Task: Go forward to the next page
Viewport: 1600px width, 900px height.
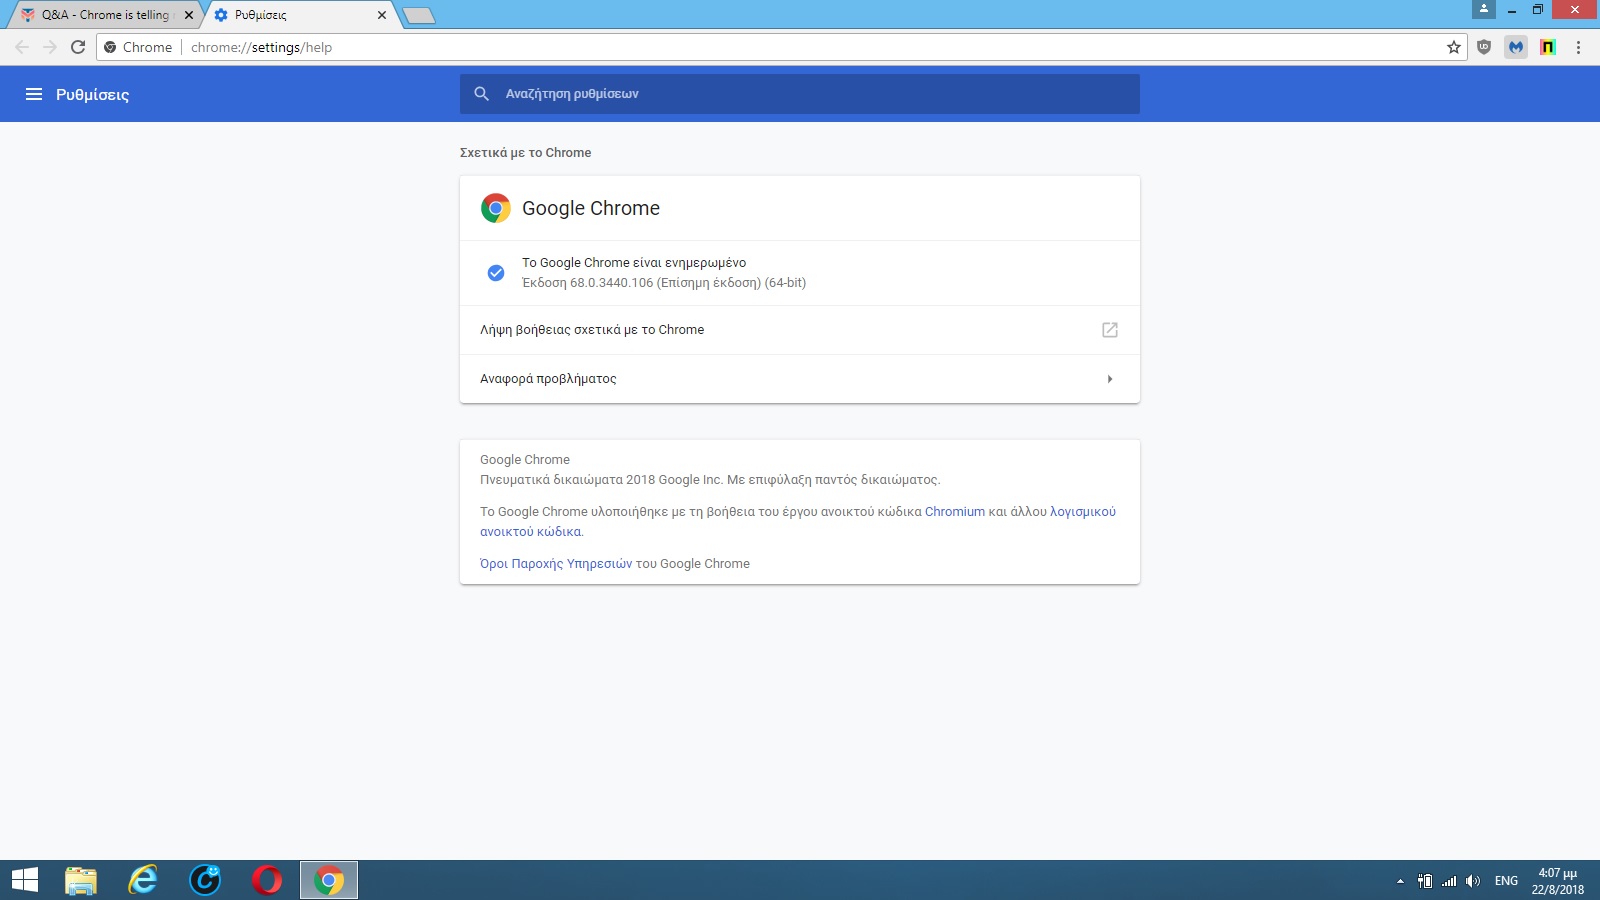Action: [x=50, y=47]
